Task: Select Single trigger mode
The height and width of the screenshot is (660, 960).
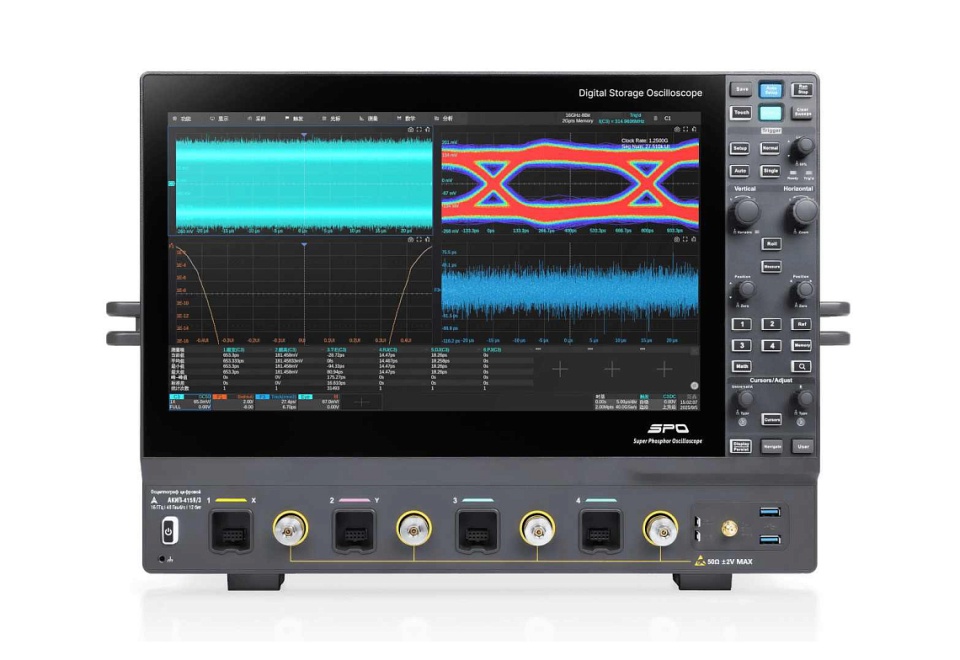Action: 770,171
